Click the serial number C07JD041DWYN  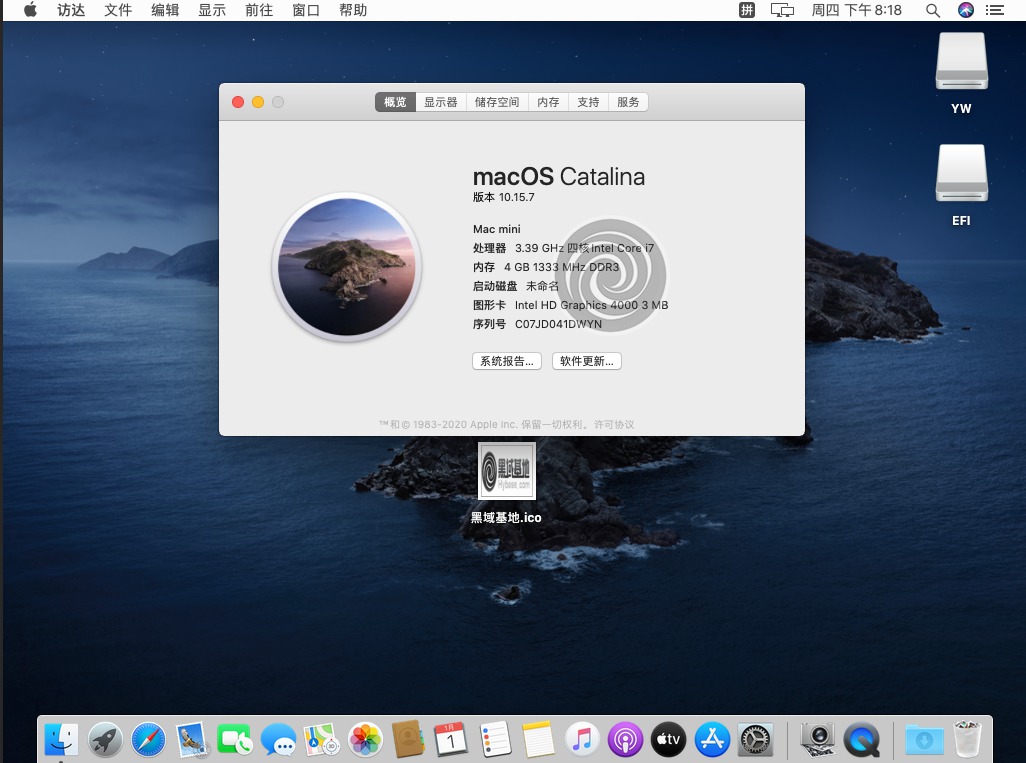pos(558,324)
